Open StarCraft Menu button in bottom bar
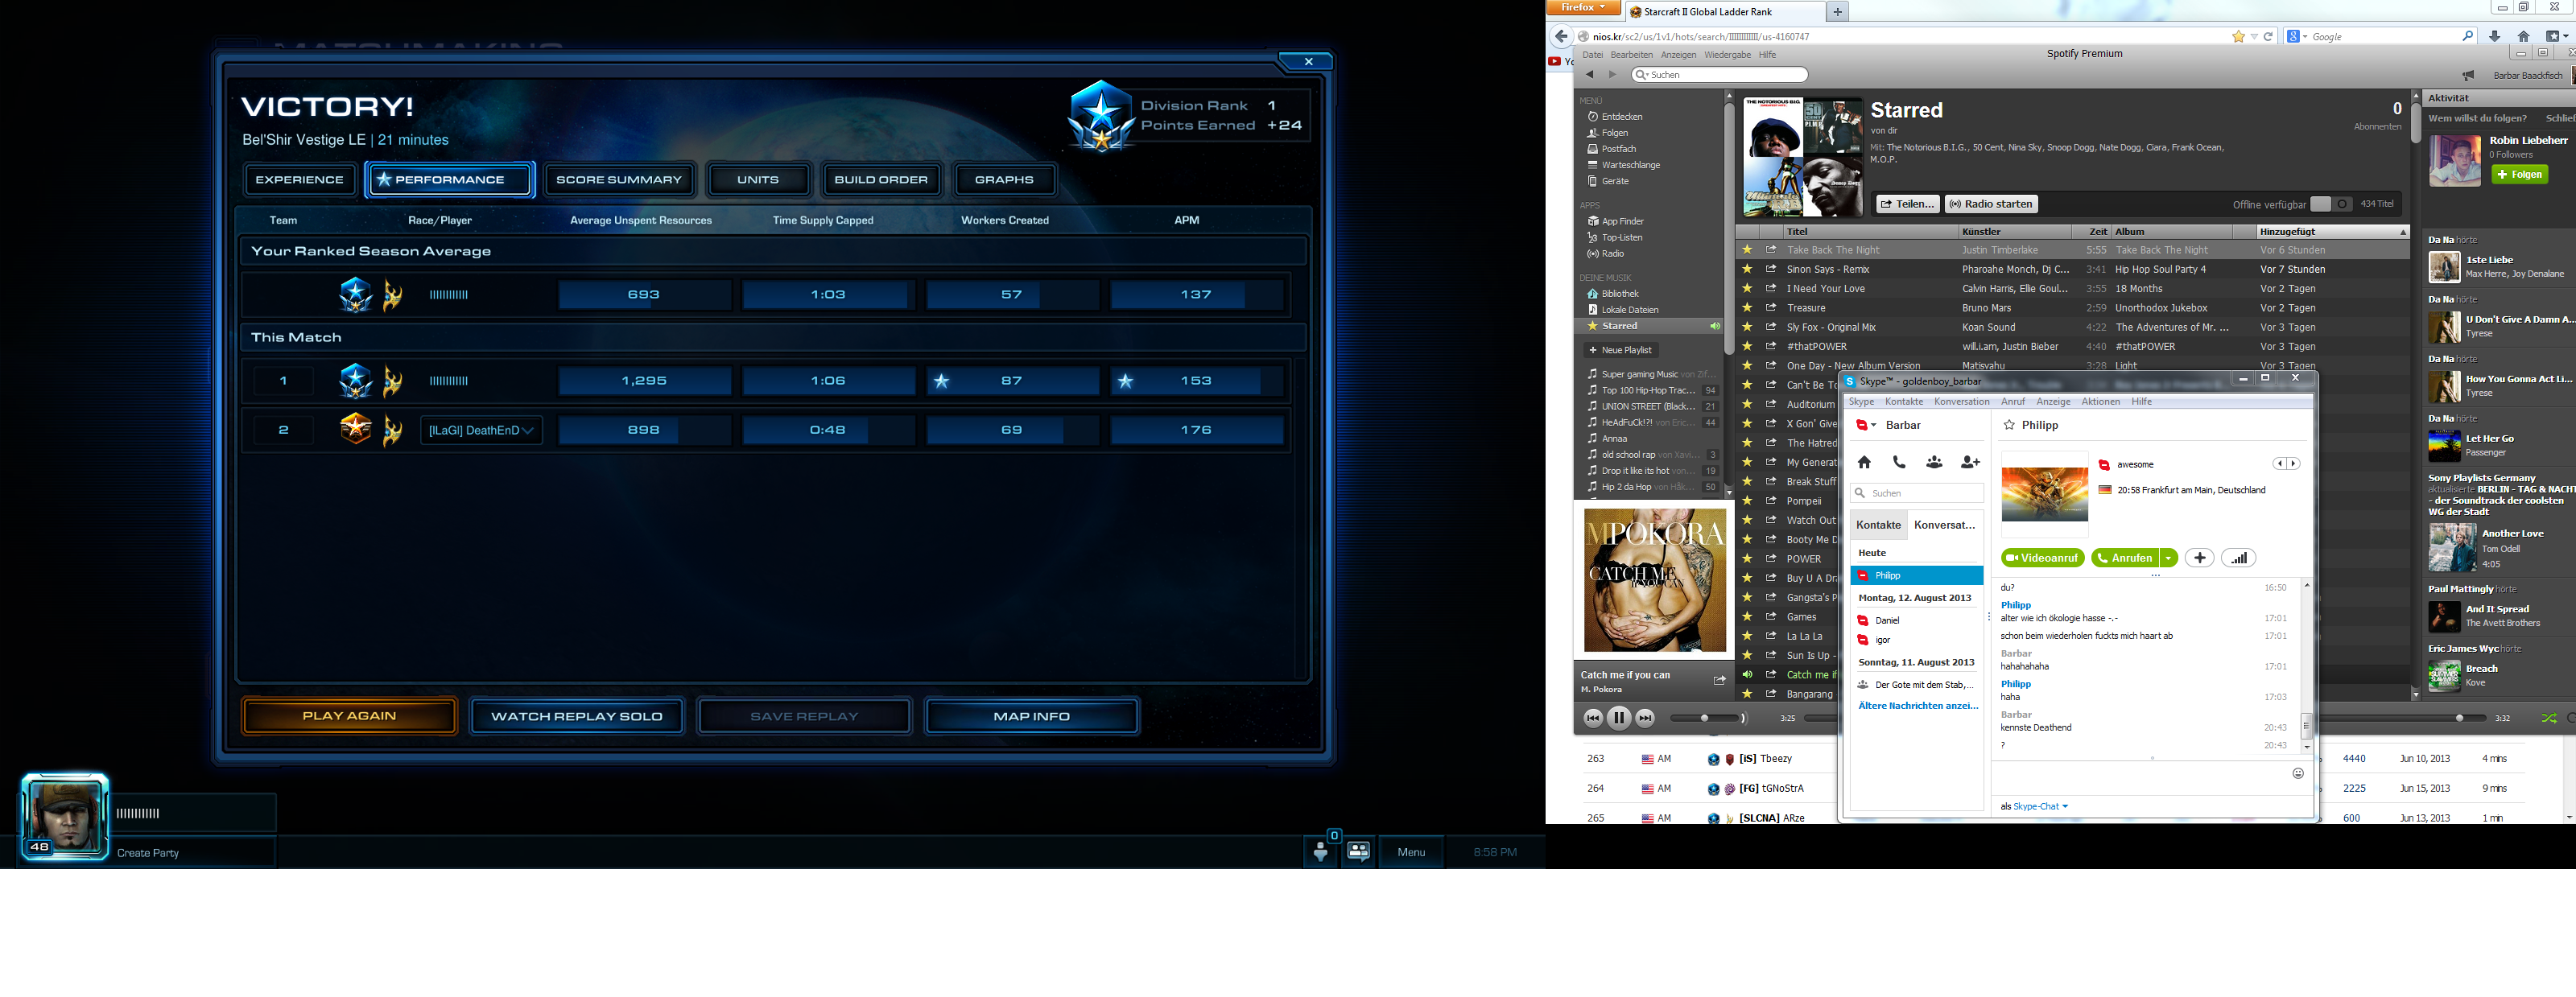Viewport: 2576px width, 997px height. (1411, 852)
